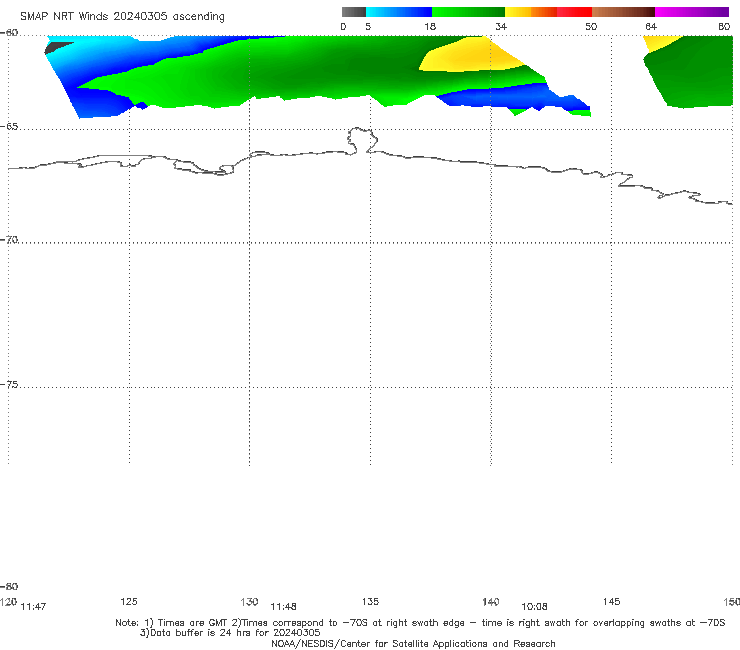Click the '125' longitude axis label
This screenshot has height=650, width=740.
click(129, 601)
